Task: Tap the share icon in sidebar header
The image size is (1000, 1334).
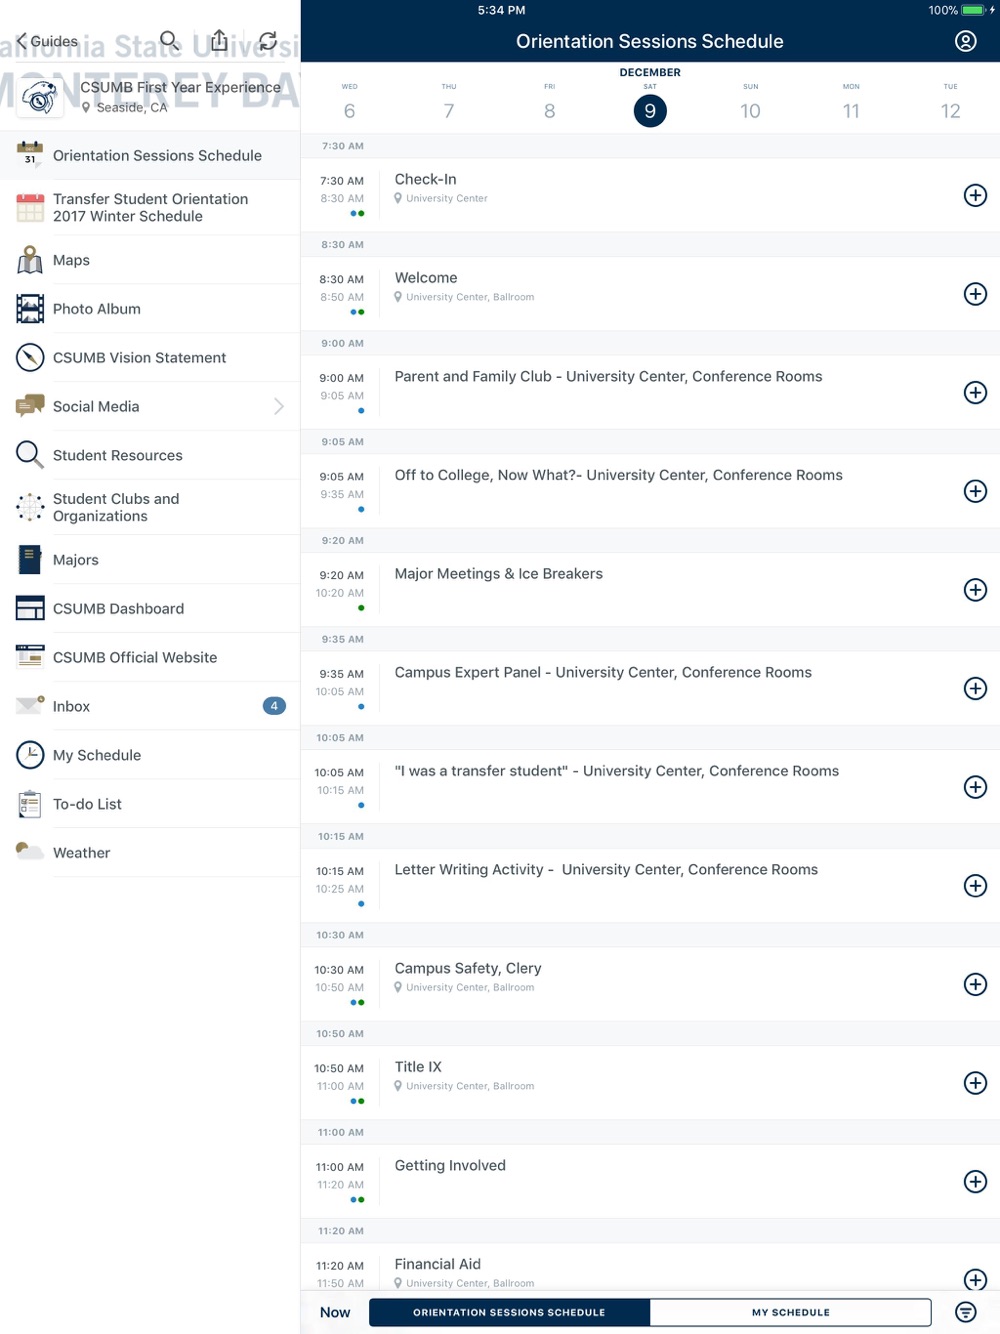Action: point(219,40)
